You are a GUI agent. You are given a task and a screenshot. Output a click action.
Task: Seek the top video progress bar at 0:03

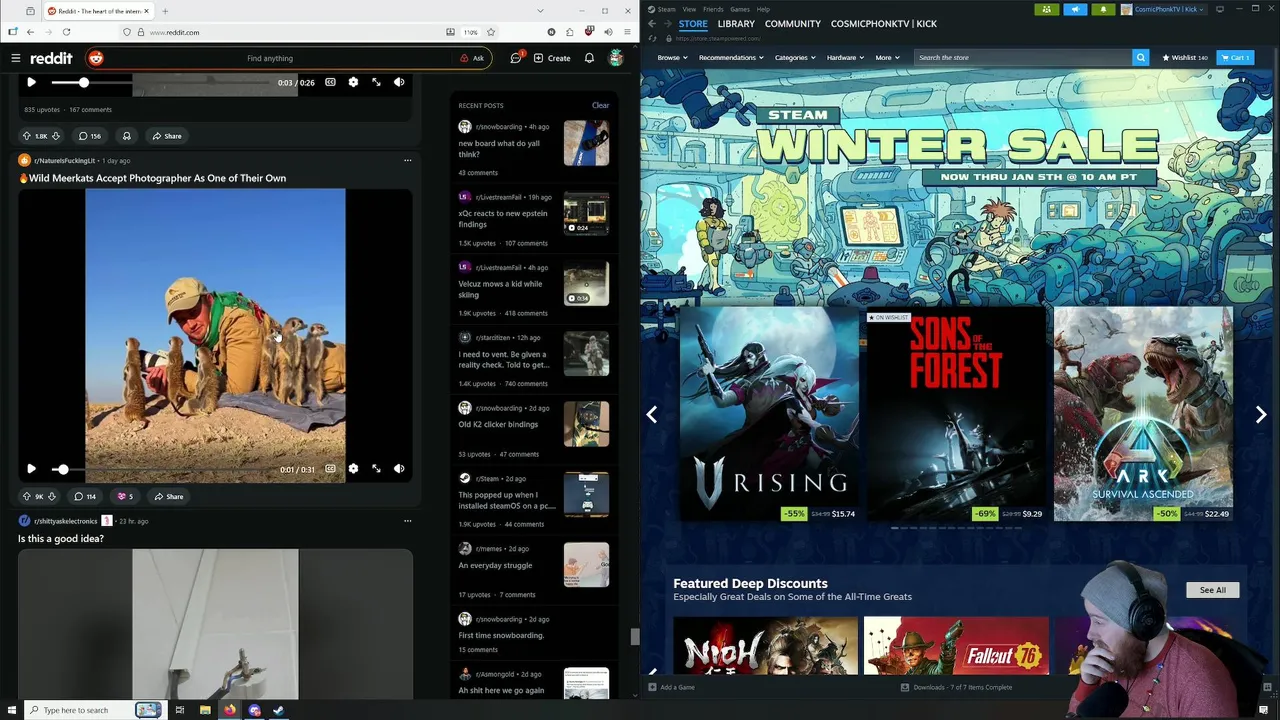point(162,82)
